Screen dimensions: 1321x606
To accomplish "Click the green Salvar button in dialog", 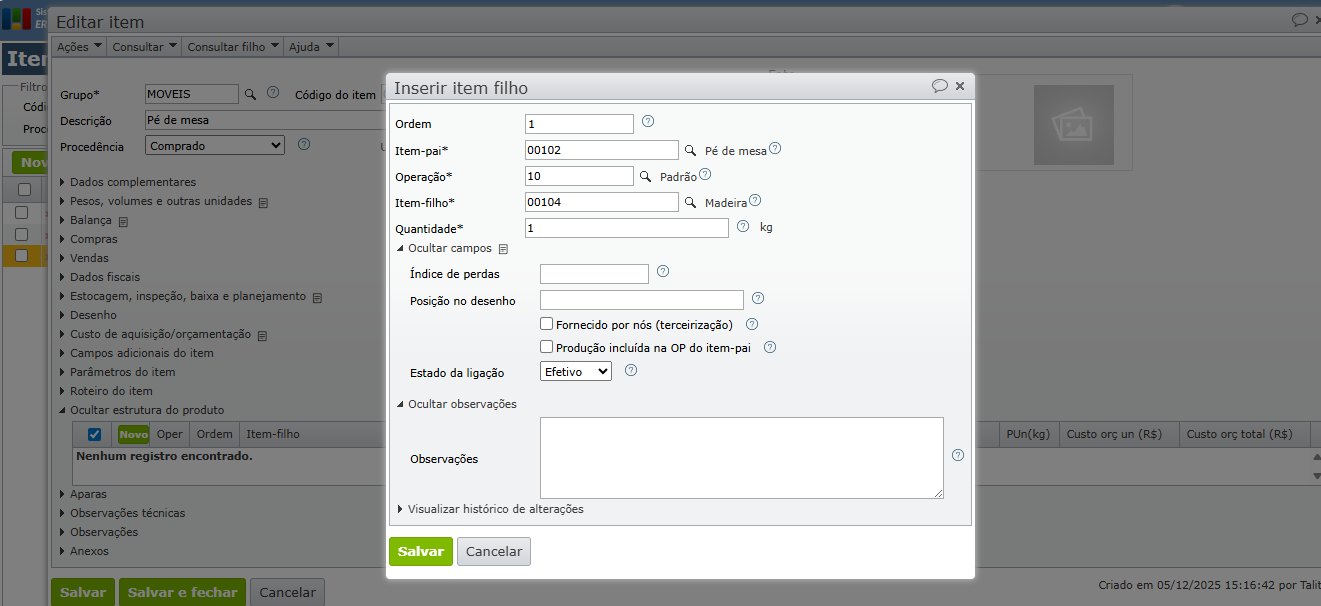I will [421, 552].
